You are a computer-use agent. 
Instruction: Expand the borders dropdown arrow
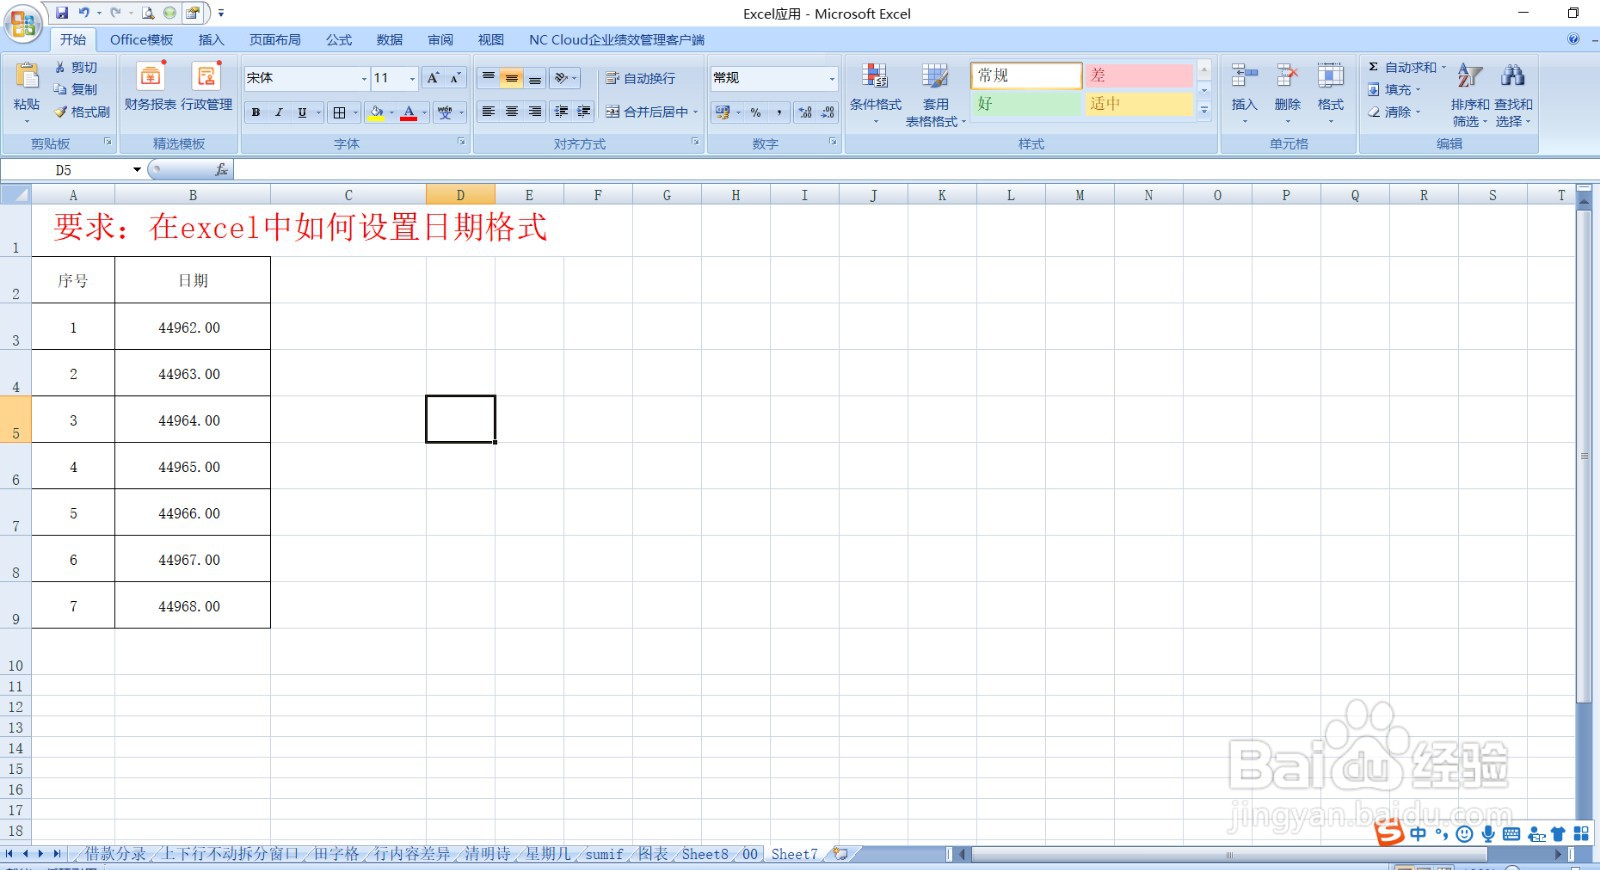click(x=356, y=112)
